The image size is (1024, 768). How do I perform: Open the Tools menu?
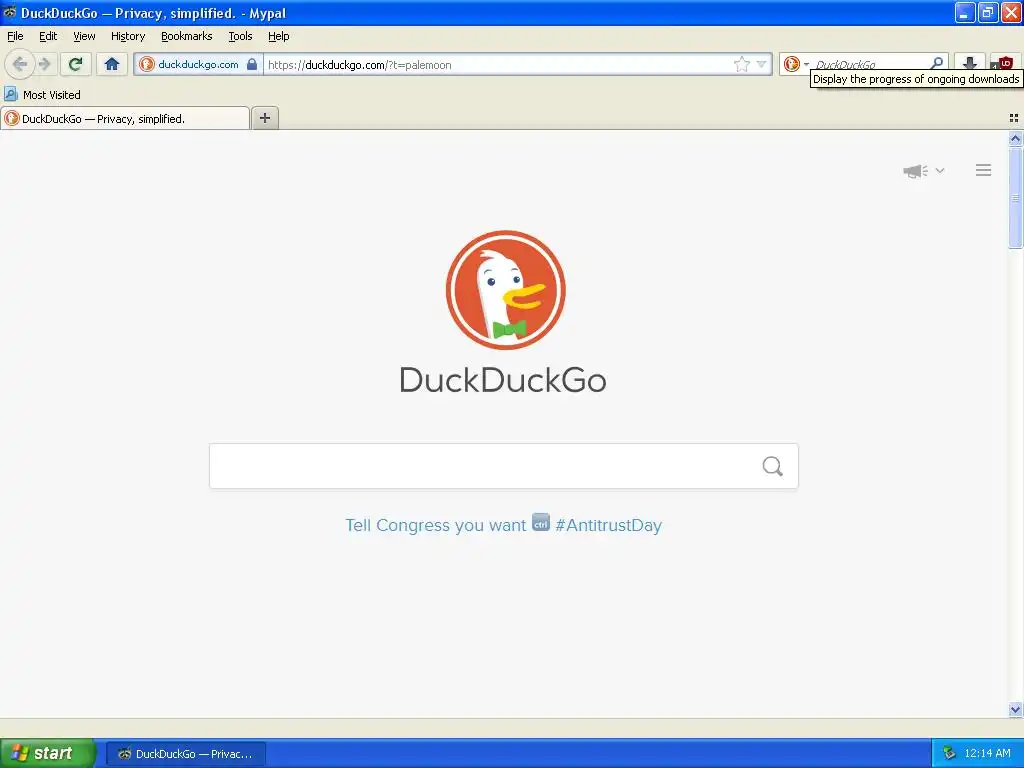tap(240, 36)
